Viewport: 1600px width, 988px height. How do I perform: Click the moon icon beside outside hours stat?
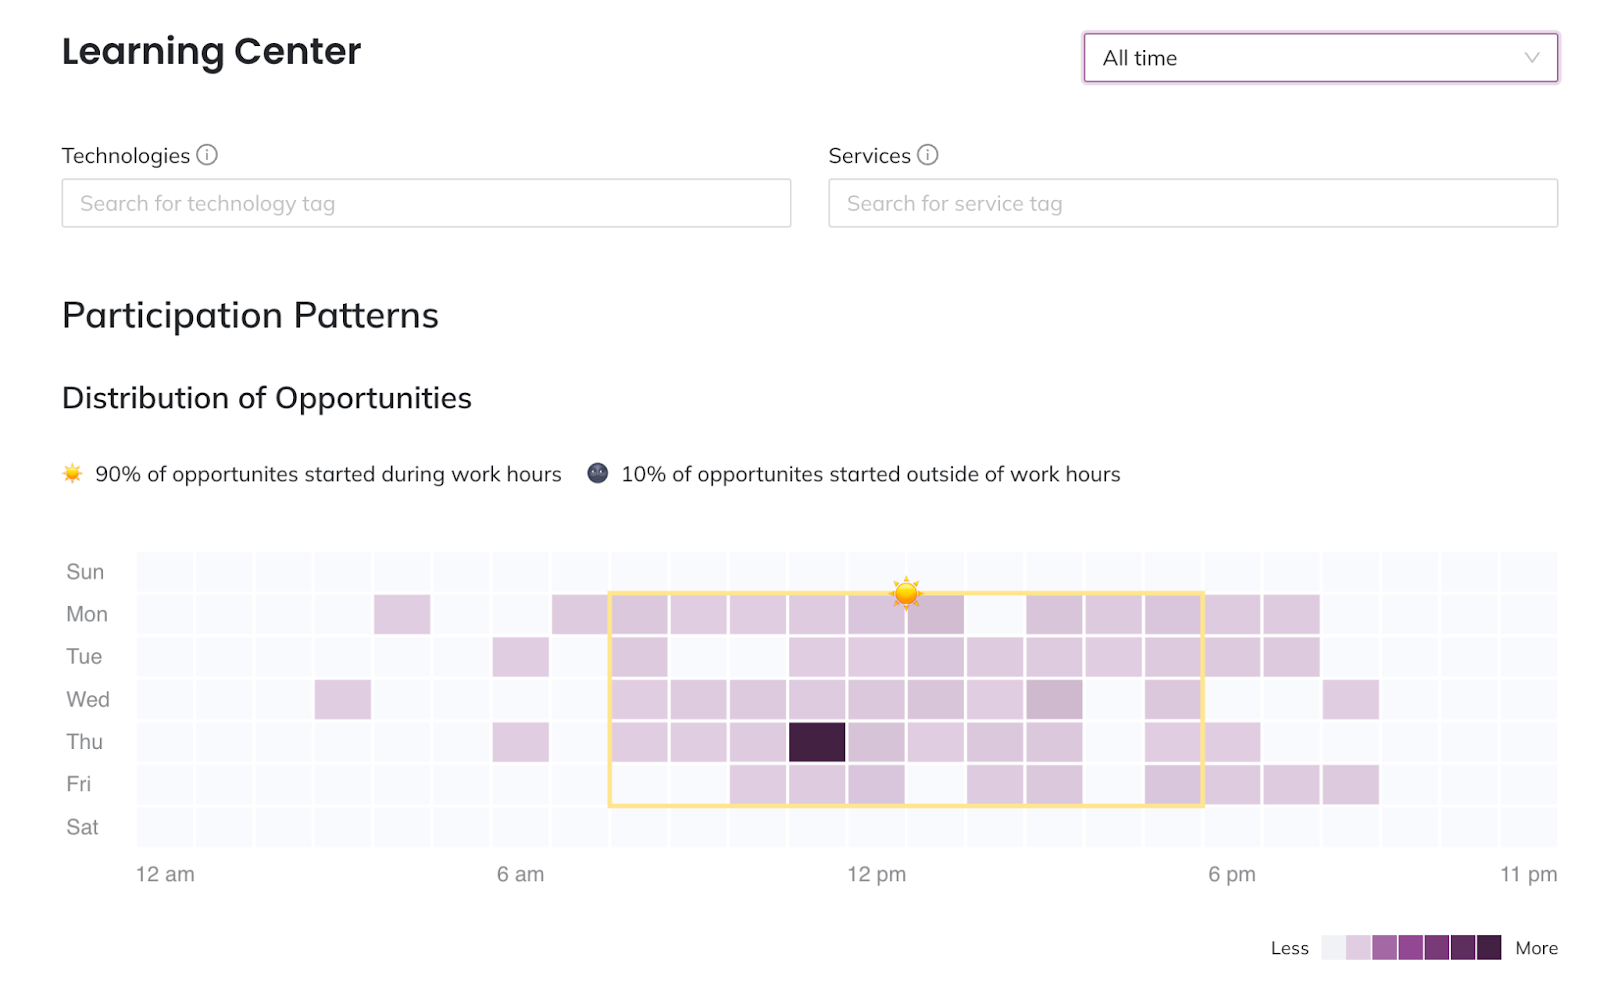(x=598, y=474)
